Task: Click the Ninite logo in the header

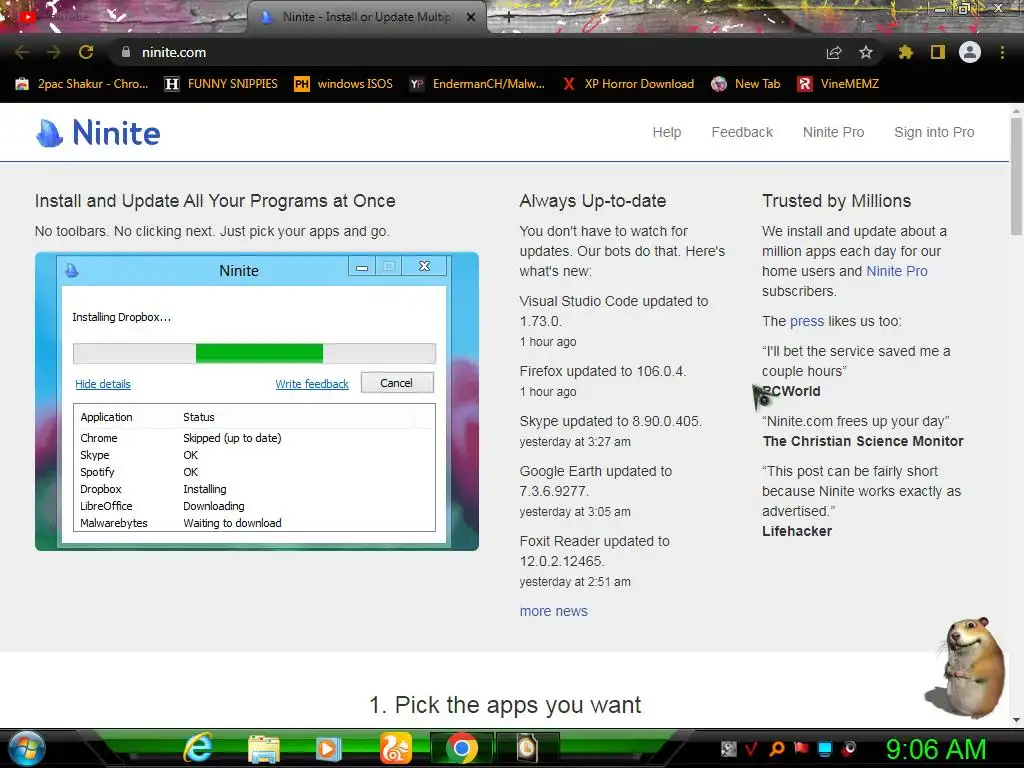Action: click(x=98, y=133)
